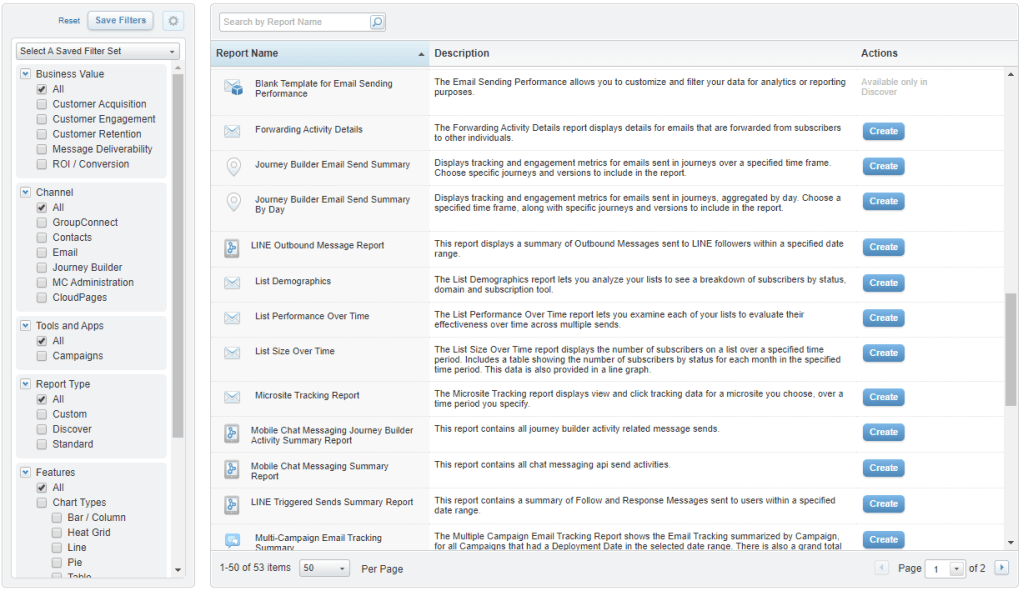Click the Blank Template email cube icon
The image size is (1023, 591).
pyautogui.click(x=232, y=89)
